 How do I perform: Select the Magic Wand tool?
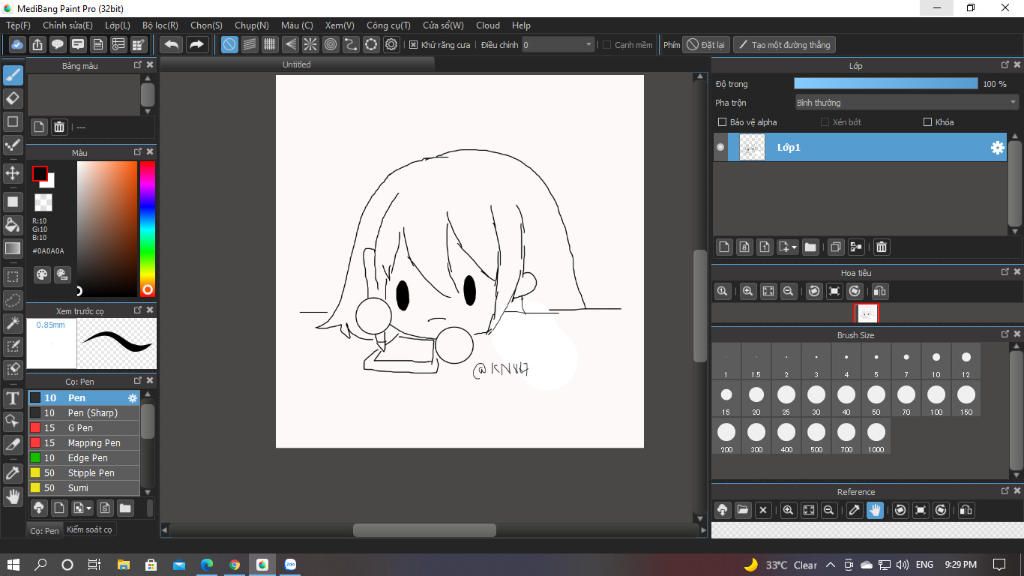12,323
